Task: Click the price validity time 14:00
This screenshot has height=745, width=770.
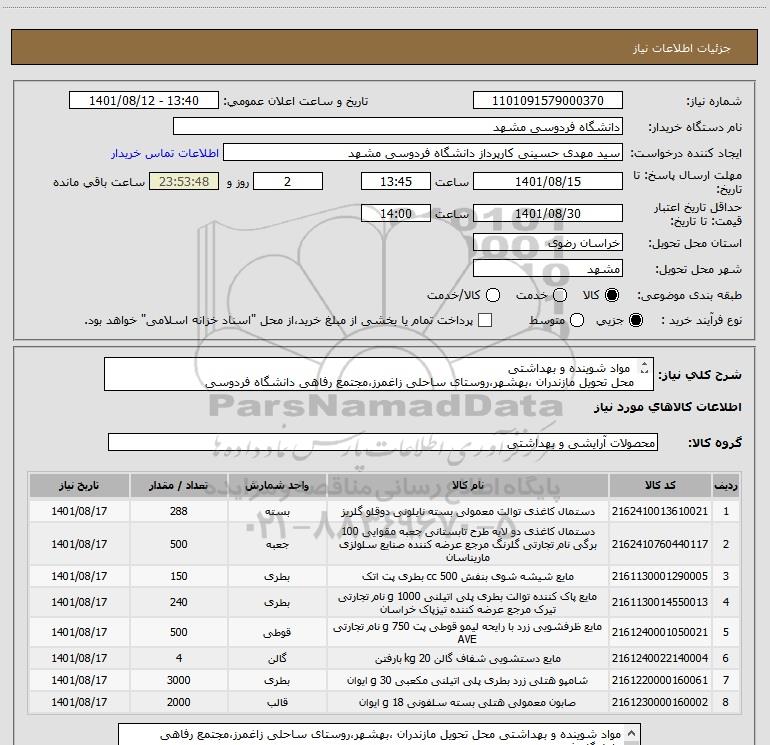Action: click(396, 214)
